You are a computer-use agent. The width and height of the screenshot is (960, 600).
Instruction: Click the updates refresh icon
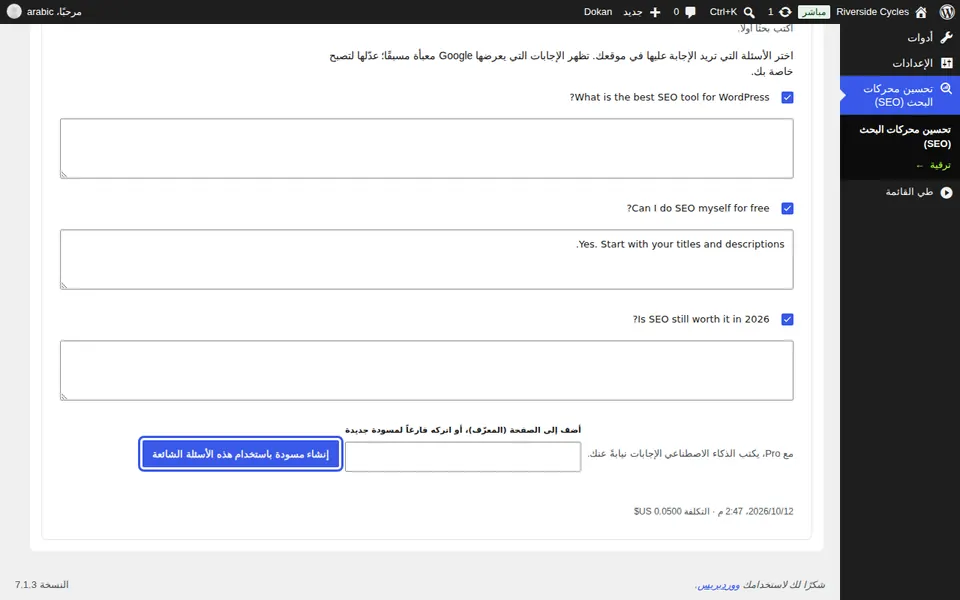pos(785,12)
